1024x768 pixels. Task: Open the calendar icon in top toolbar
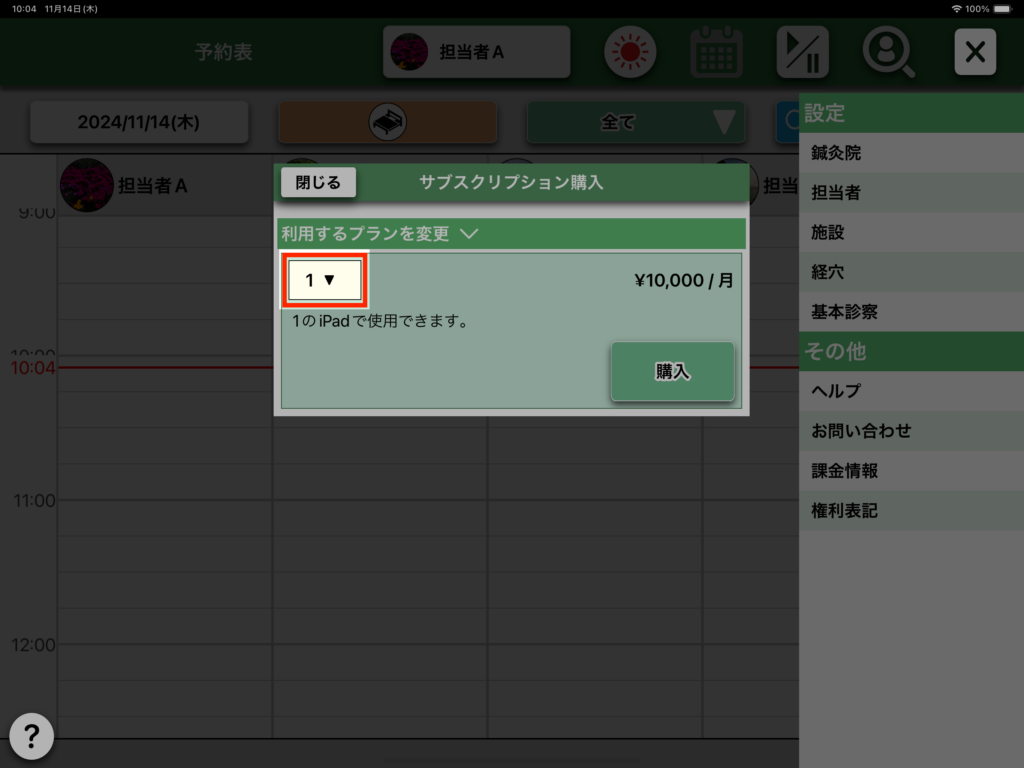point(716,52)
